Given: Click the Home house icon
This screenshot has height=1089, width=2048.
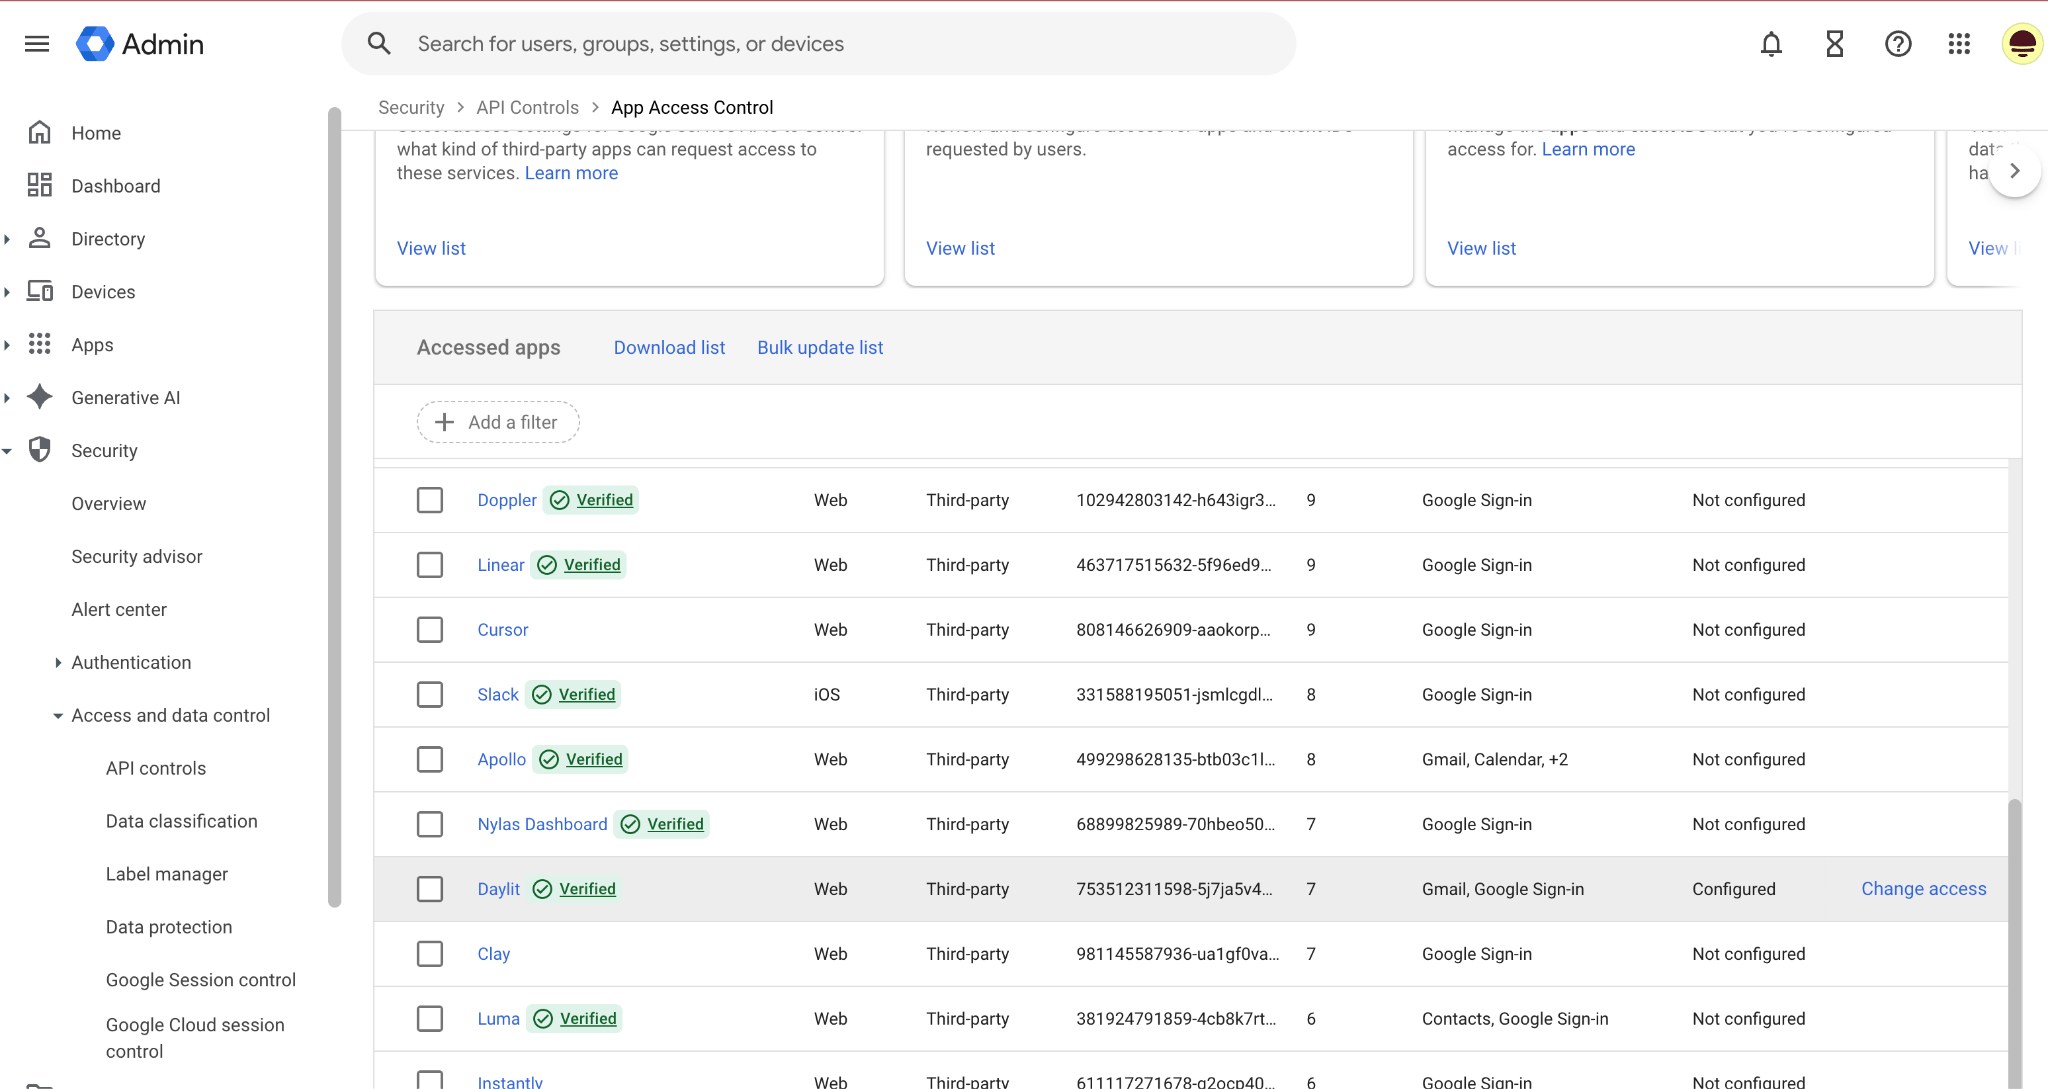Looking at the screenshot, I should (40, 133).
